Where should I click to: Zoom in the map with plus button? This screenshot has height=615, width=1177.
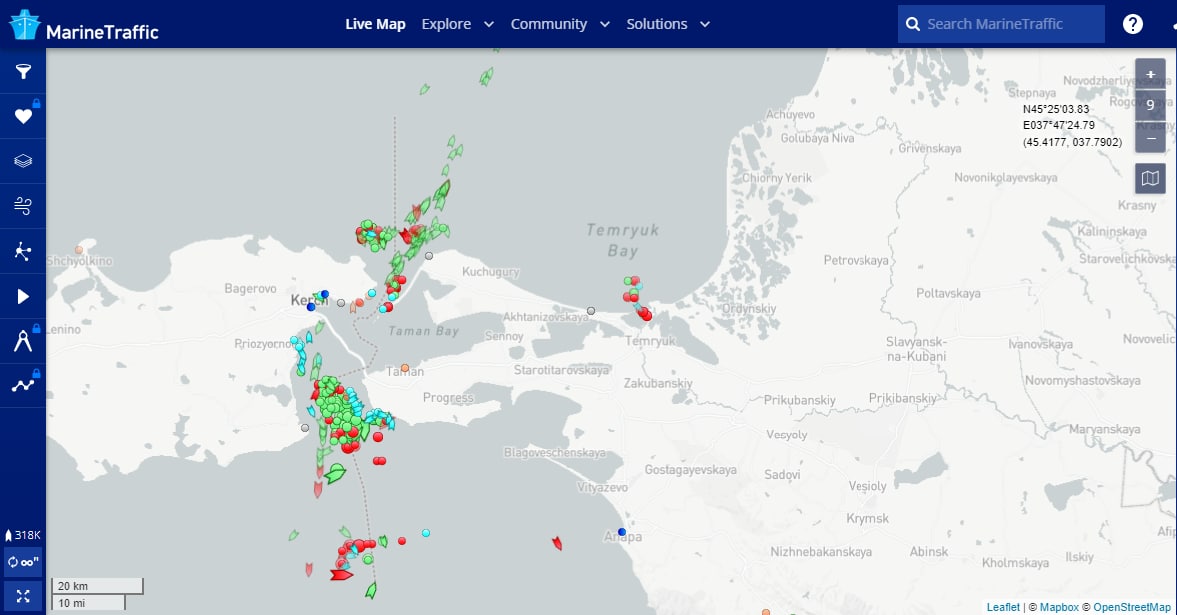1150,74
